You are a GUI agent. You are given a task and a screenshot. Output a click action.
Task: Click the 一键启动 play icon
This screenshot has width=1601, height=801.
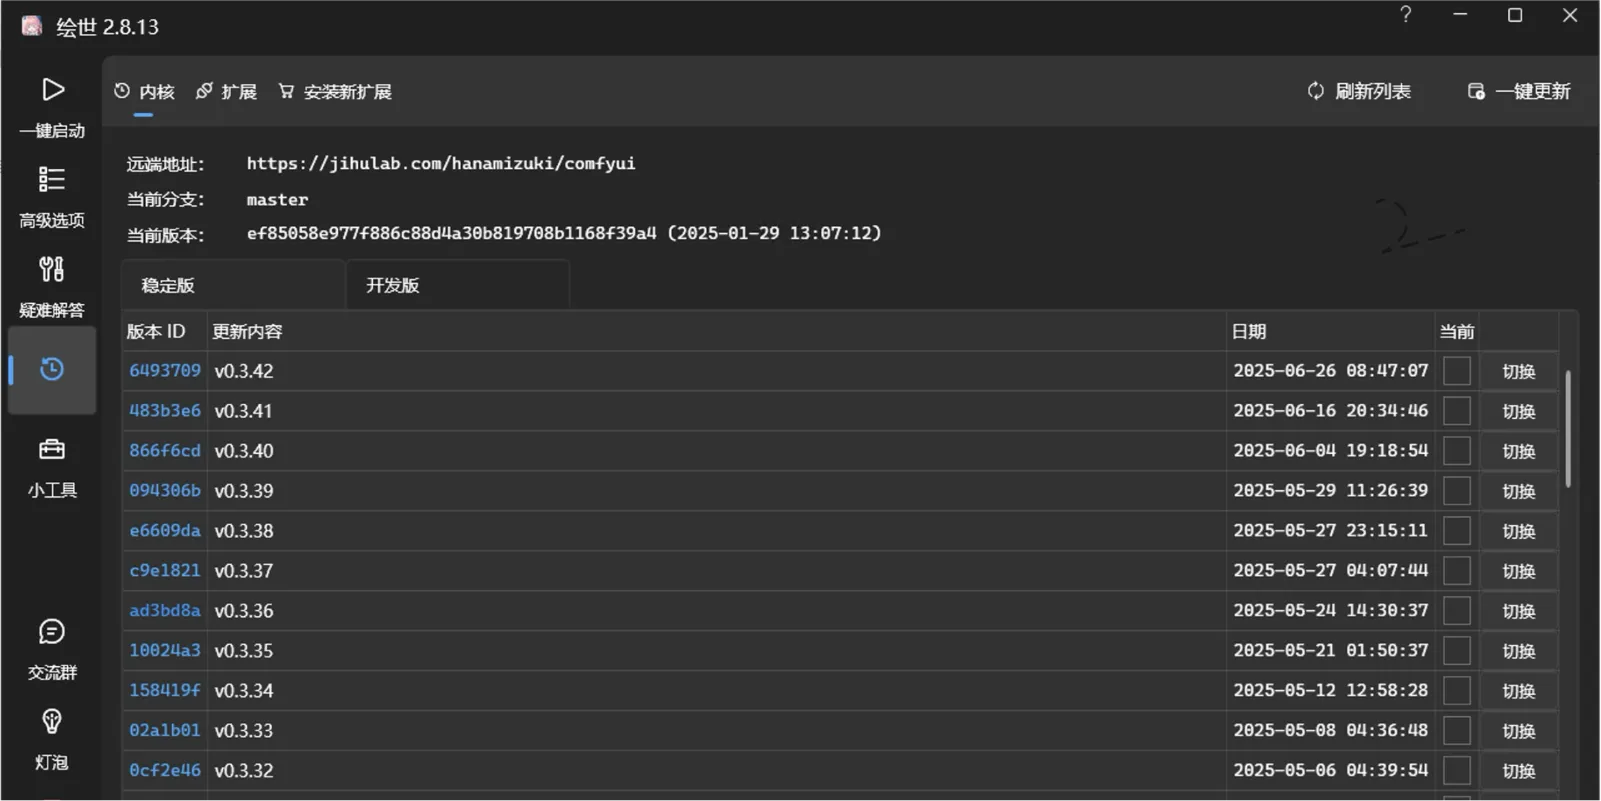point(52,90)
